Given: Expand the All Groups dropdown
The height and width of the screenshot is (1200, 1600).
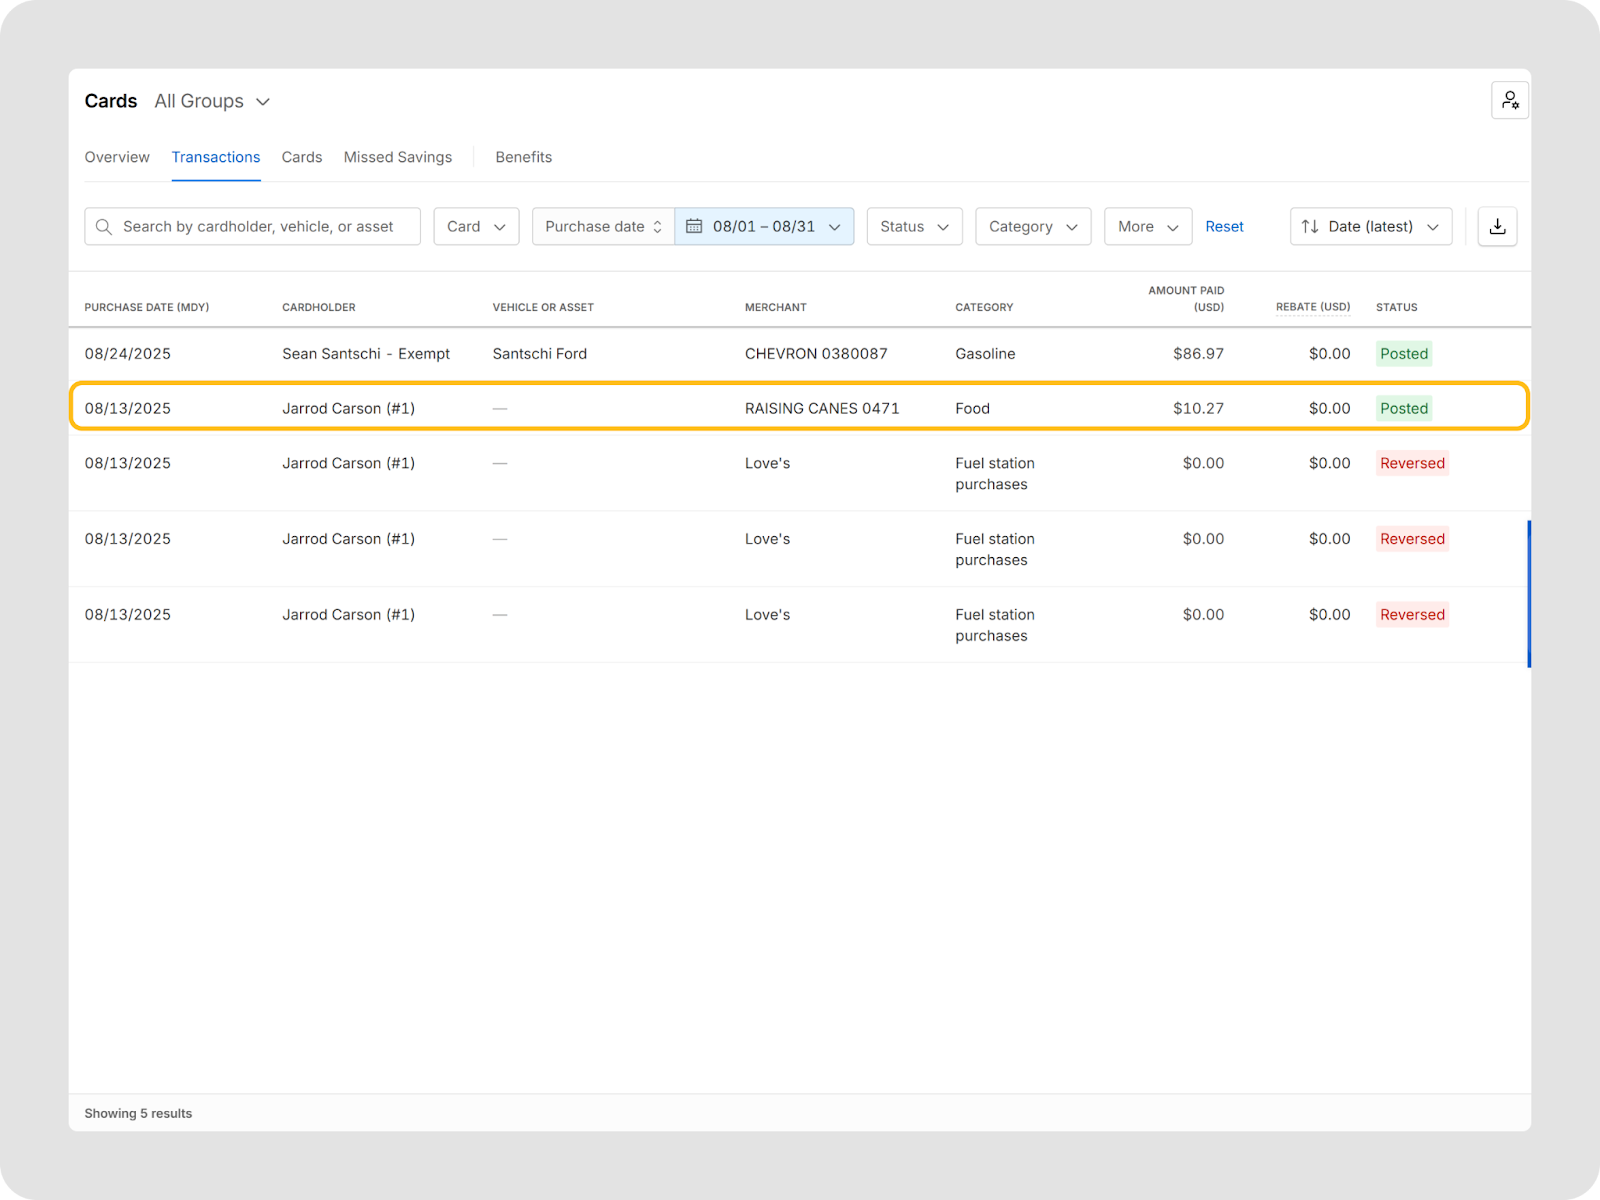Looking at the screenshot, I should pos(212,101).
